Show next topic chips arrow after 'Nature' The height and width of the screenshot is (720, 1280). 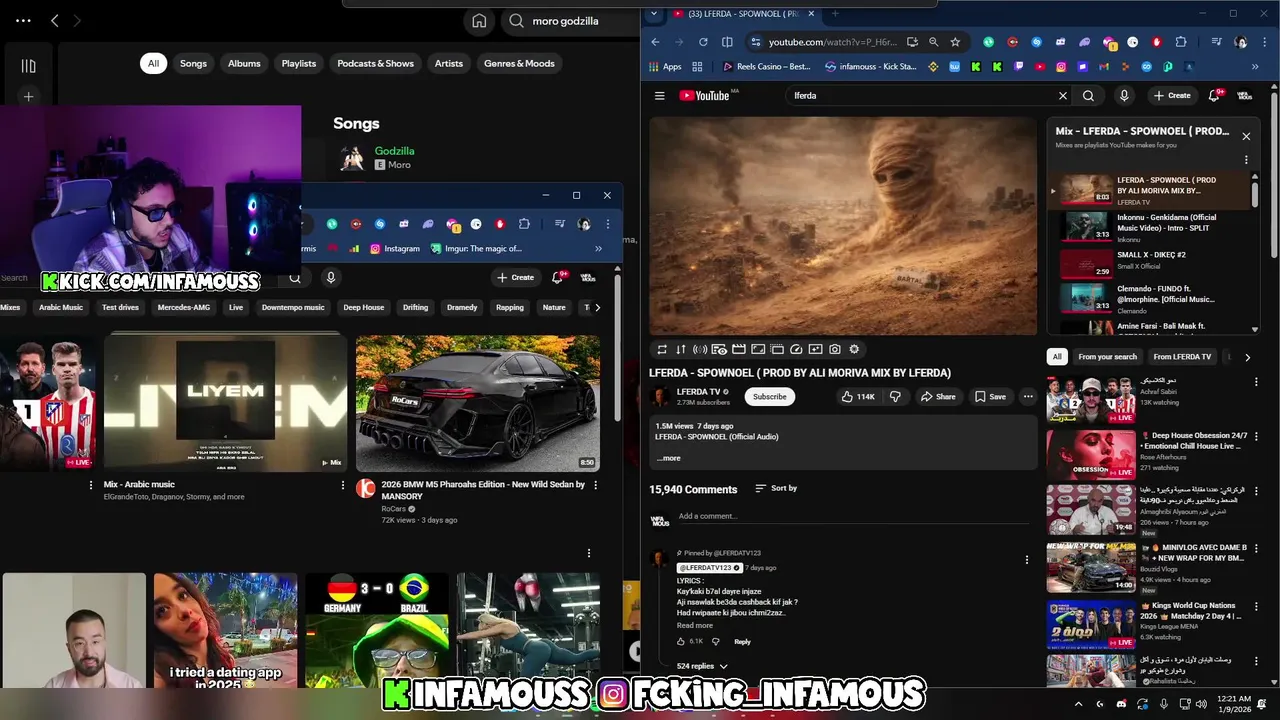597,307
